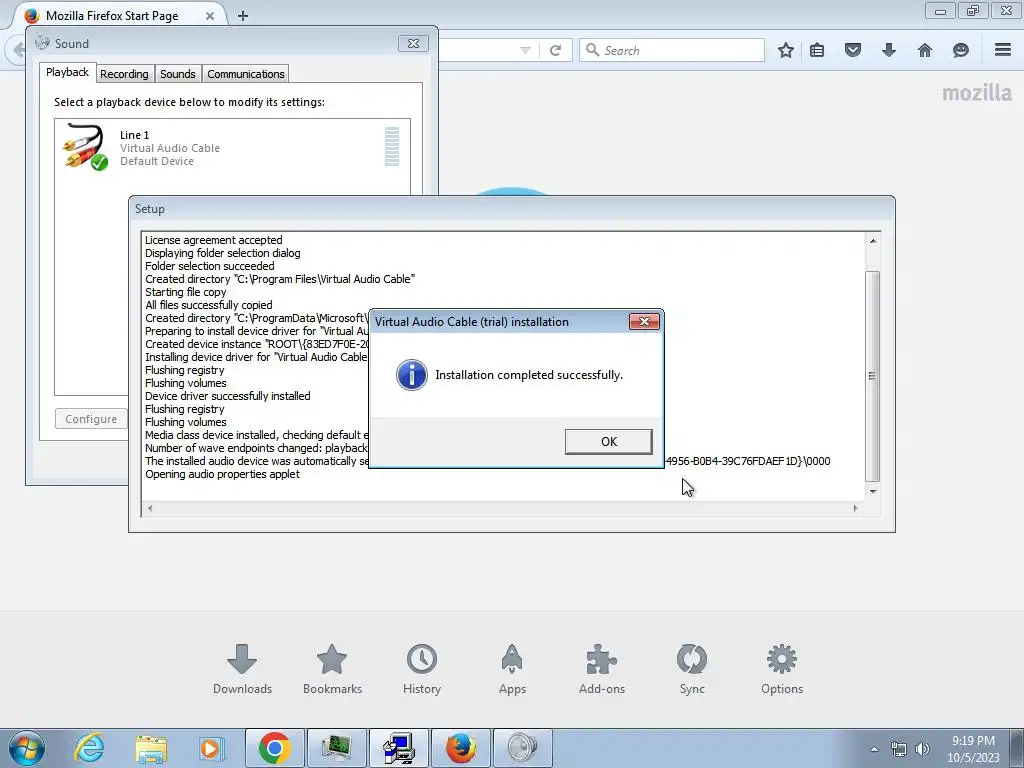
Task: Open Windows Explorer folder from the taskbar
Action: click(151, 748)
